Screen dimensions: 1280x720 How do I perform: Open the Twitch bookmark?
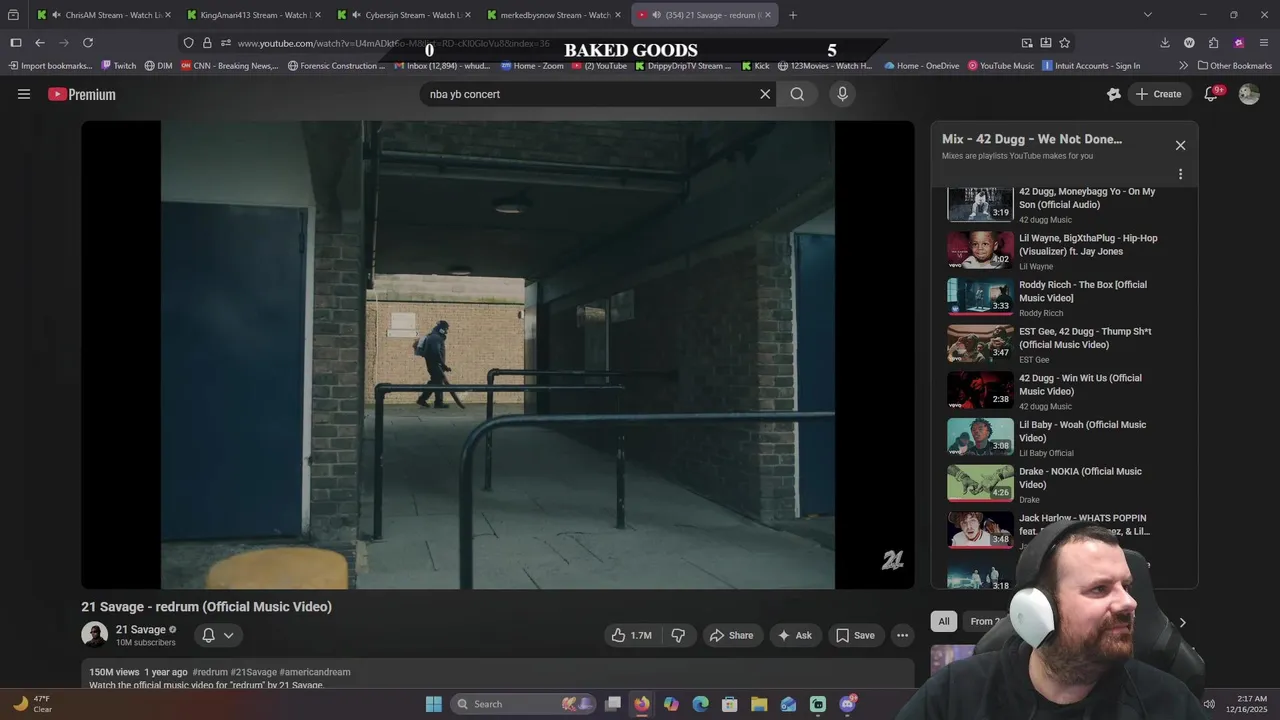[x=119, y=66]
